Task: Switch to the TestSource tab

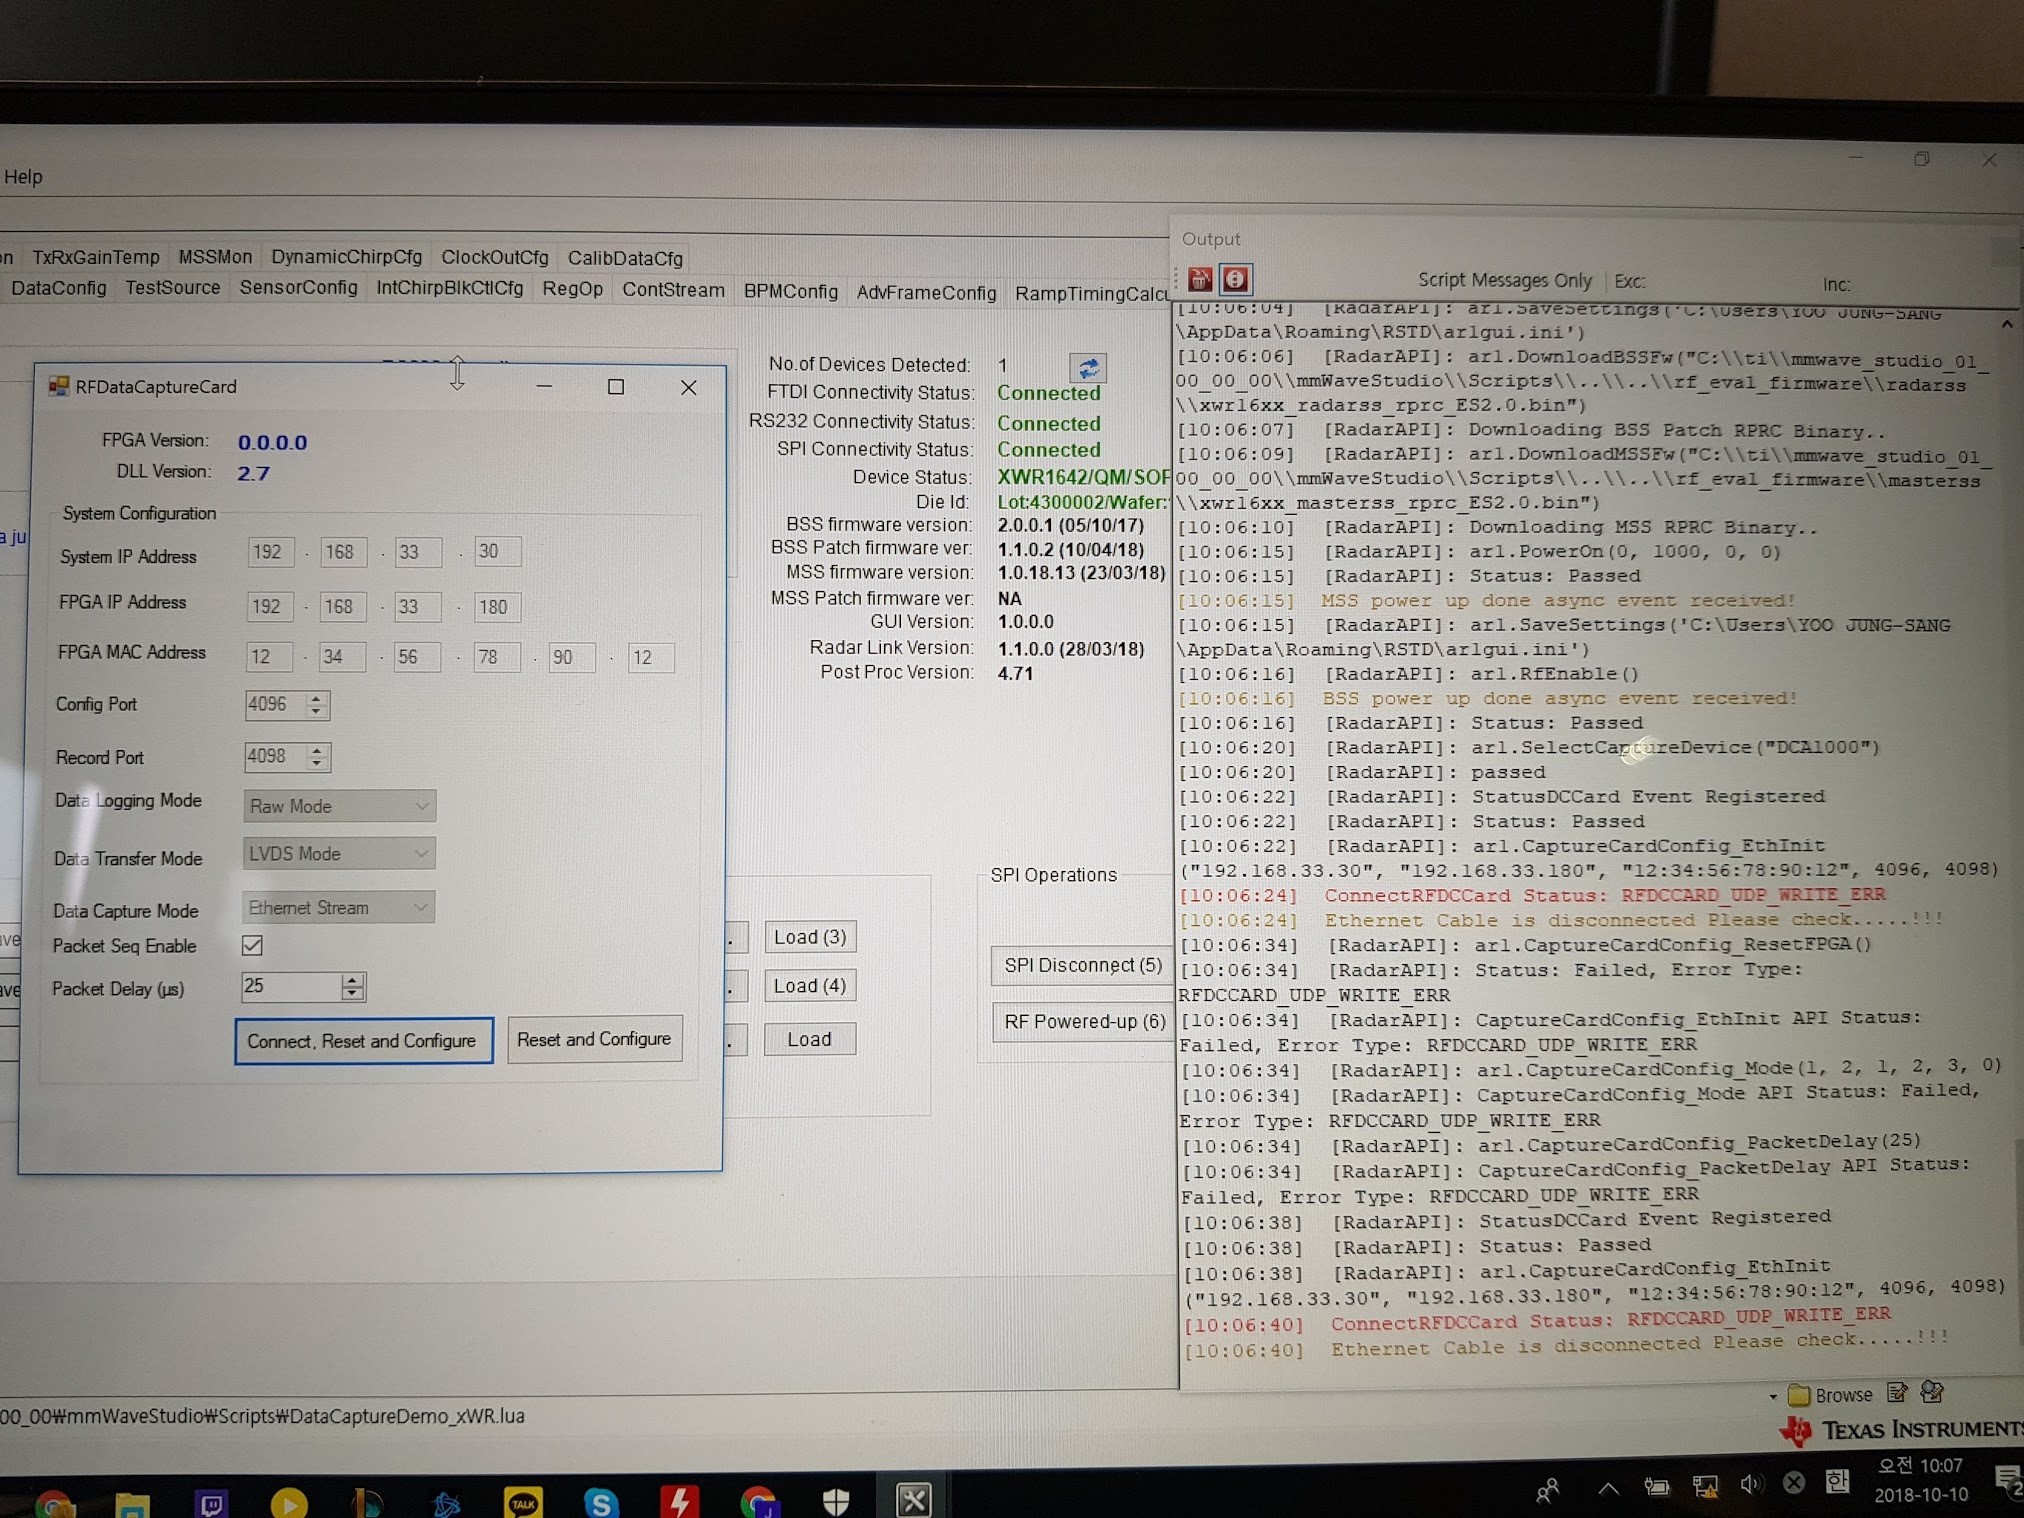Action: [172, 288]
